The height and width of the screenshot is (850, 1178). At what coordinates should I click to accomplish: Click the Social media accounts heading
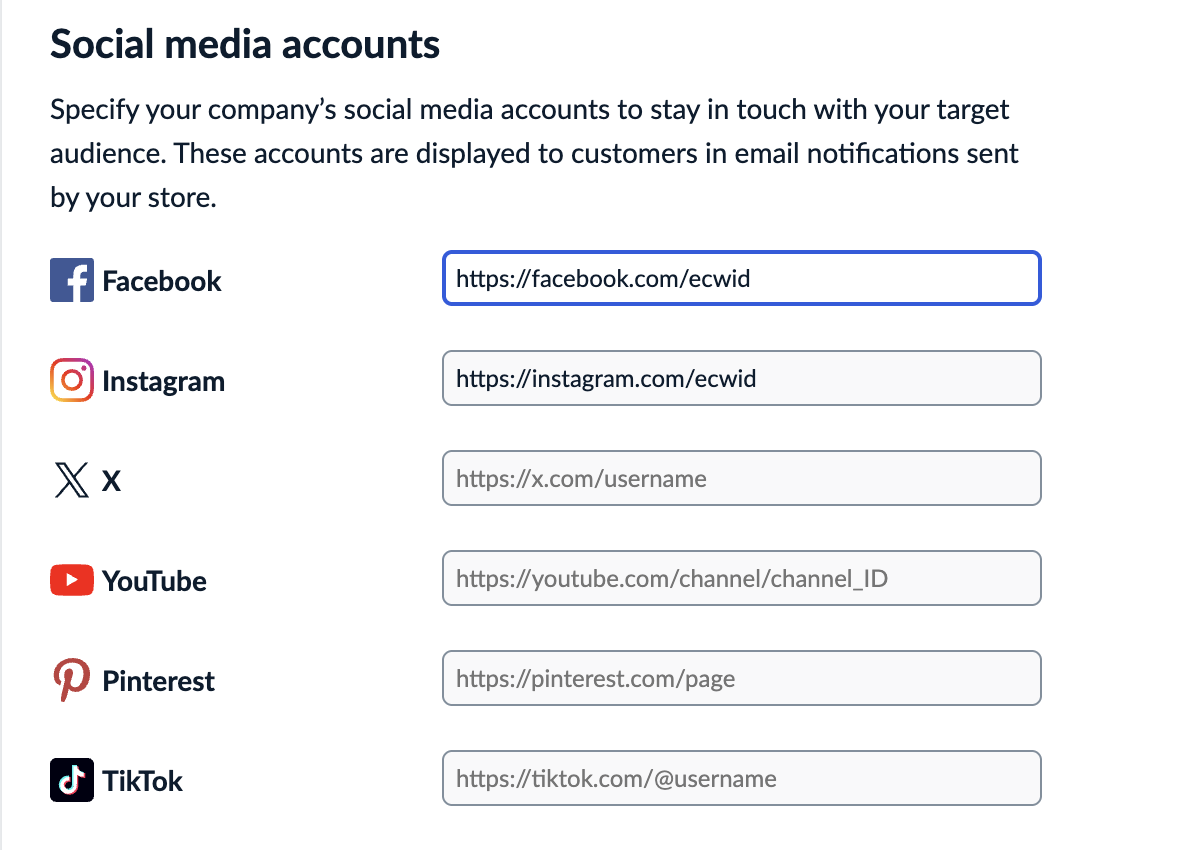(x=245, y=44)
